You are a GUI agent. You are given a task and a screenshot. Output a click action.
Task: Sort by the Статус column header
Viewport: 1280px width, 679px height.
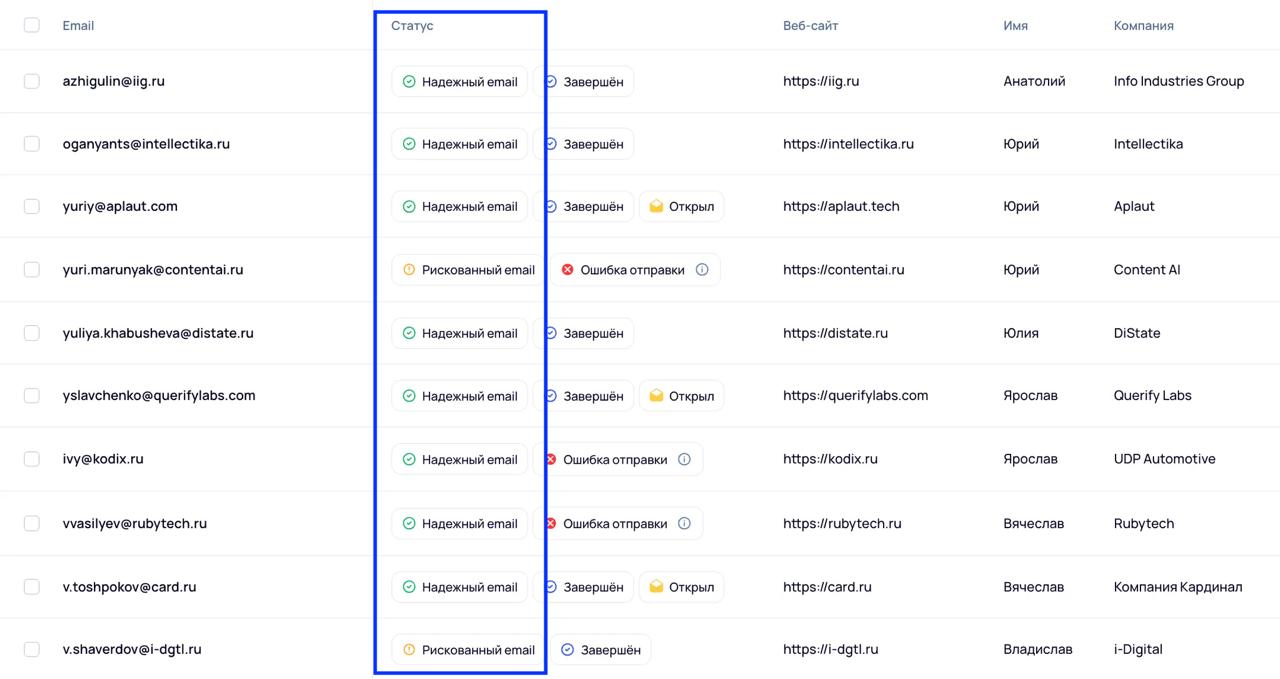coord(412,26)
